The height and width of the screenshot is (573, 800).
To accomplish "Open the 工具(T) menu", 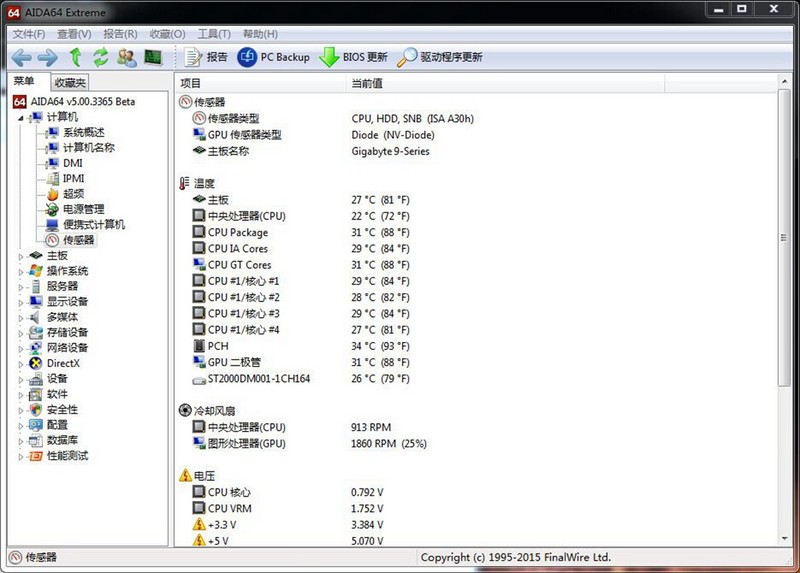I will pos(214,34).
